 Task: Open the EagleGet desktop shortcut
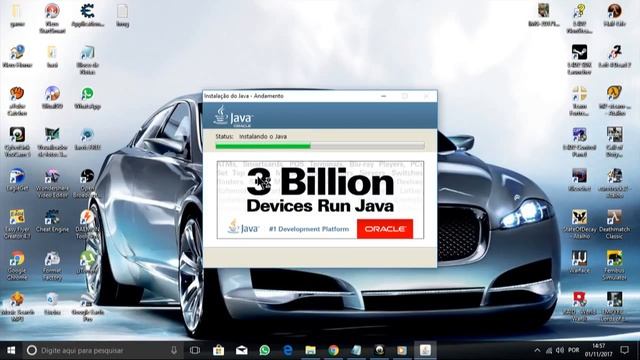17,180
